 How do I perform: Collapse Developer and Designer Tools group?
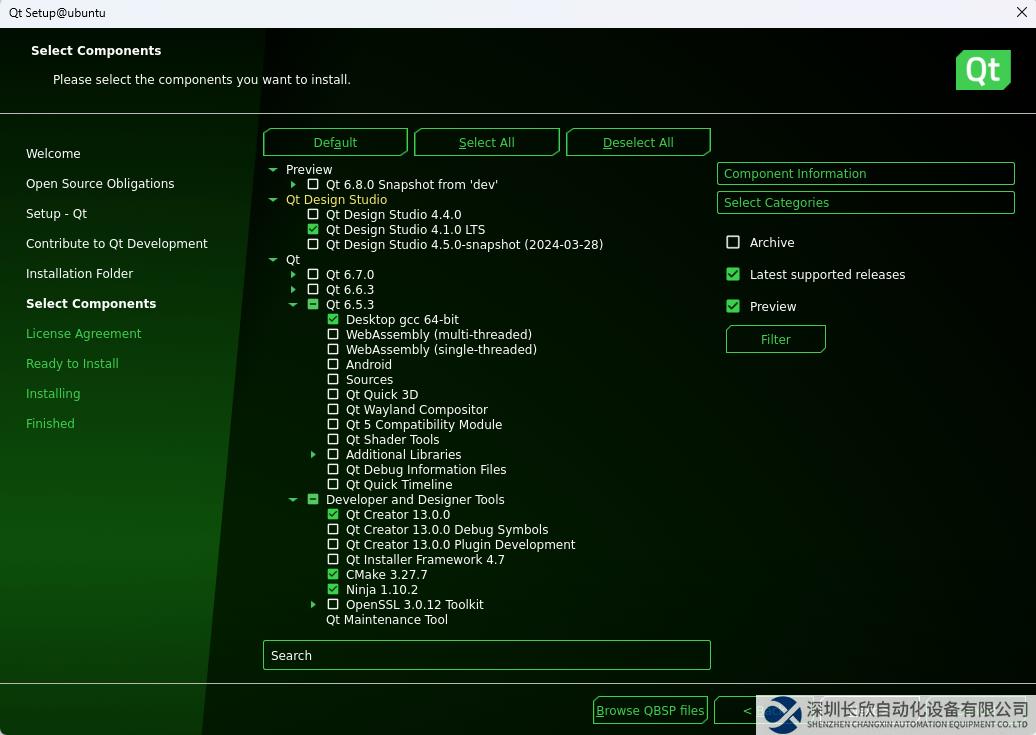pyautogui.click(x=293, y=499)
